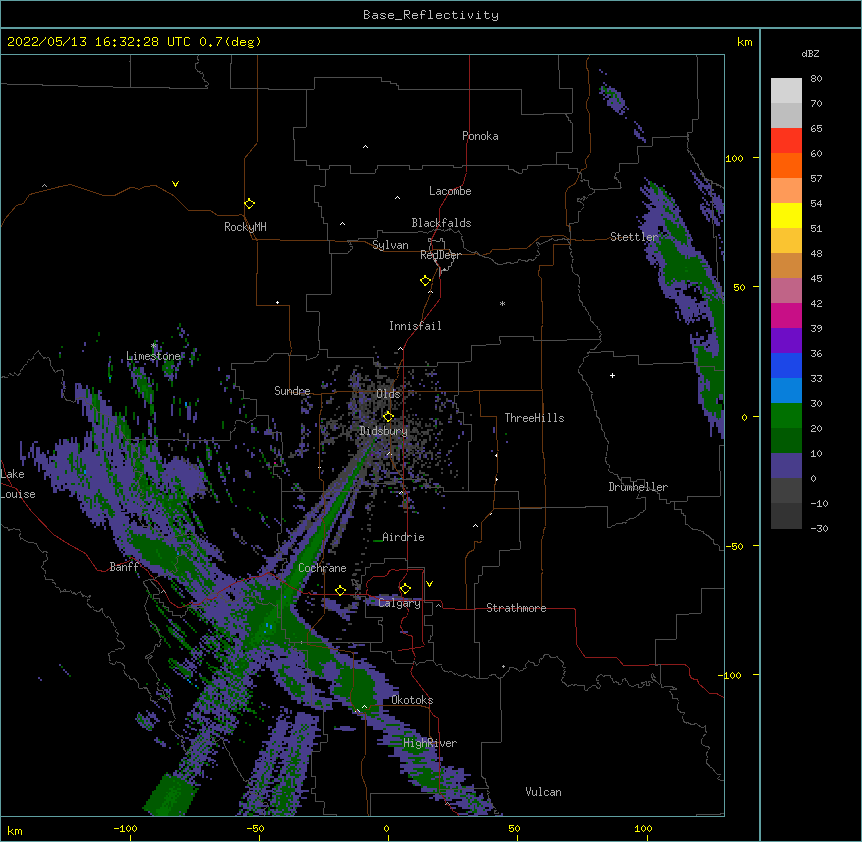862x842 pixels.
Task: Click the km unit label at the top right
Action: (x=745, y=42)
